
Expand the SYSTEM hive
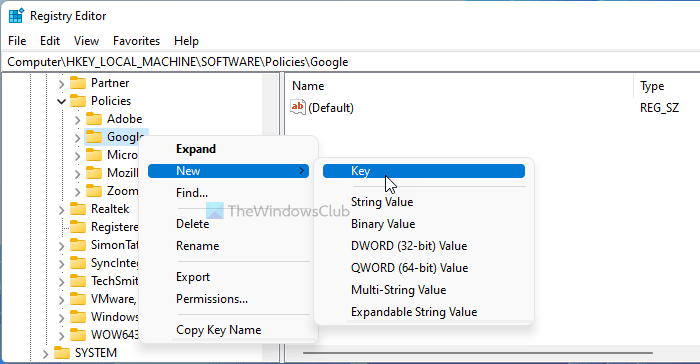click(x=45, y=354)
